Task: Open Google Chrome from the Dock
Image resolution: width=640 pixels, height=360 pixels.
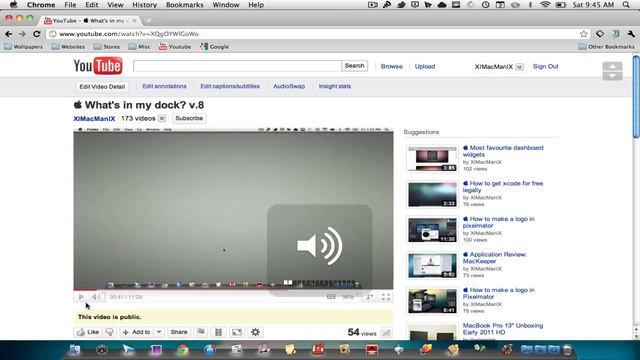Action: [x=183, y=350]
